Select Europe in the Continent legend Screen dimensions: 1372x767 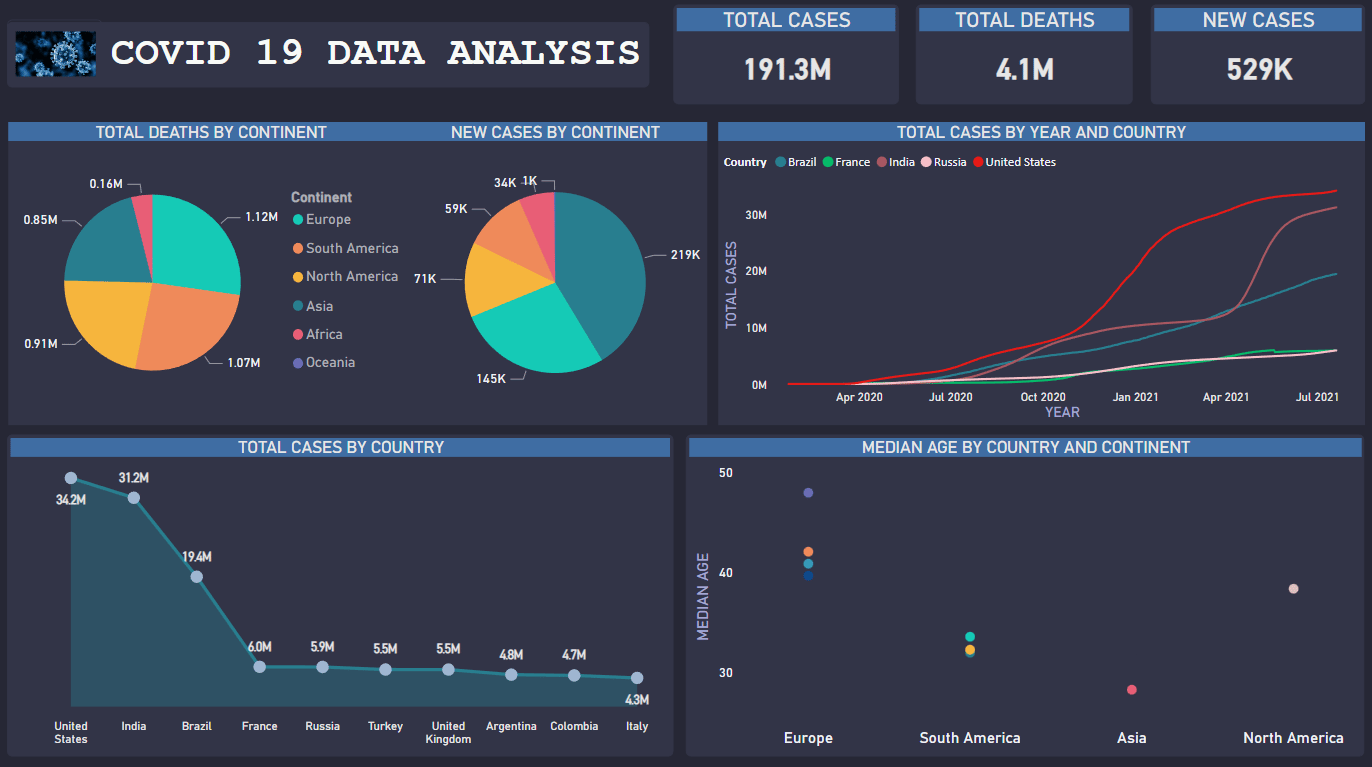pyautogui.click(x=328, y=219)
